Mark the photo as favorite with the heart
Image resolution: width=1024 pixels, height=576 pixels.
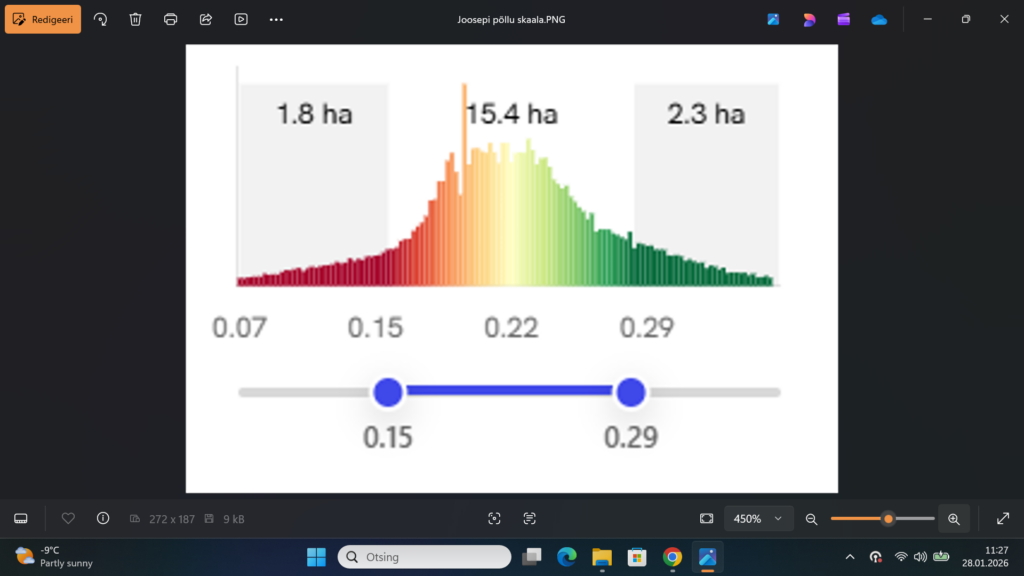(x=68, y=518)
